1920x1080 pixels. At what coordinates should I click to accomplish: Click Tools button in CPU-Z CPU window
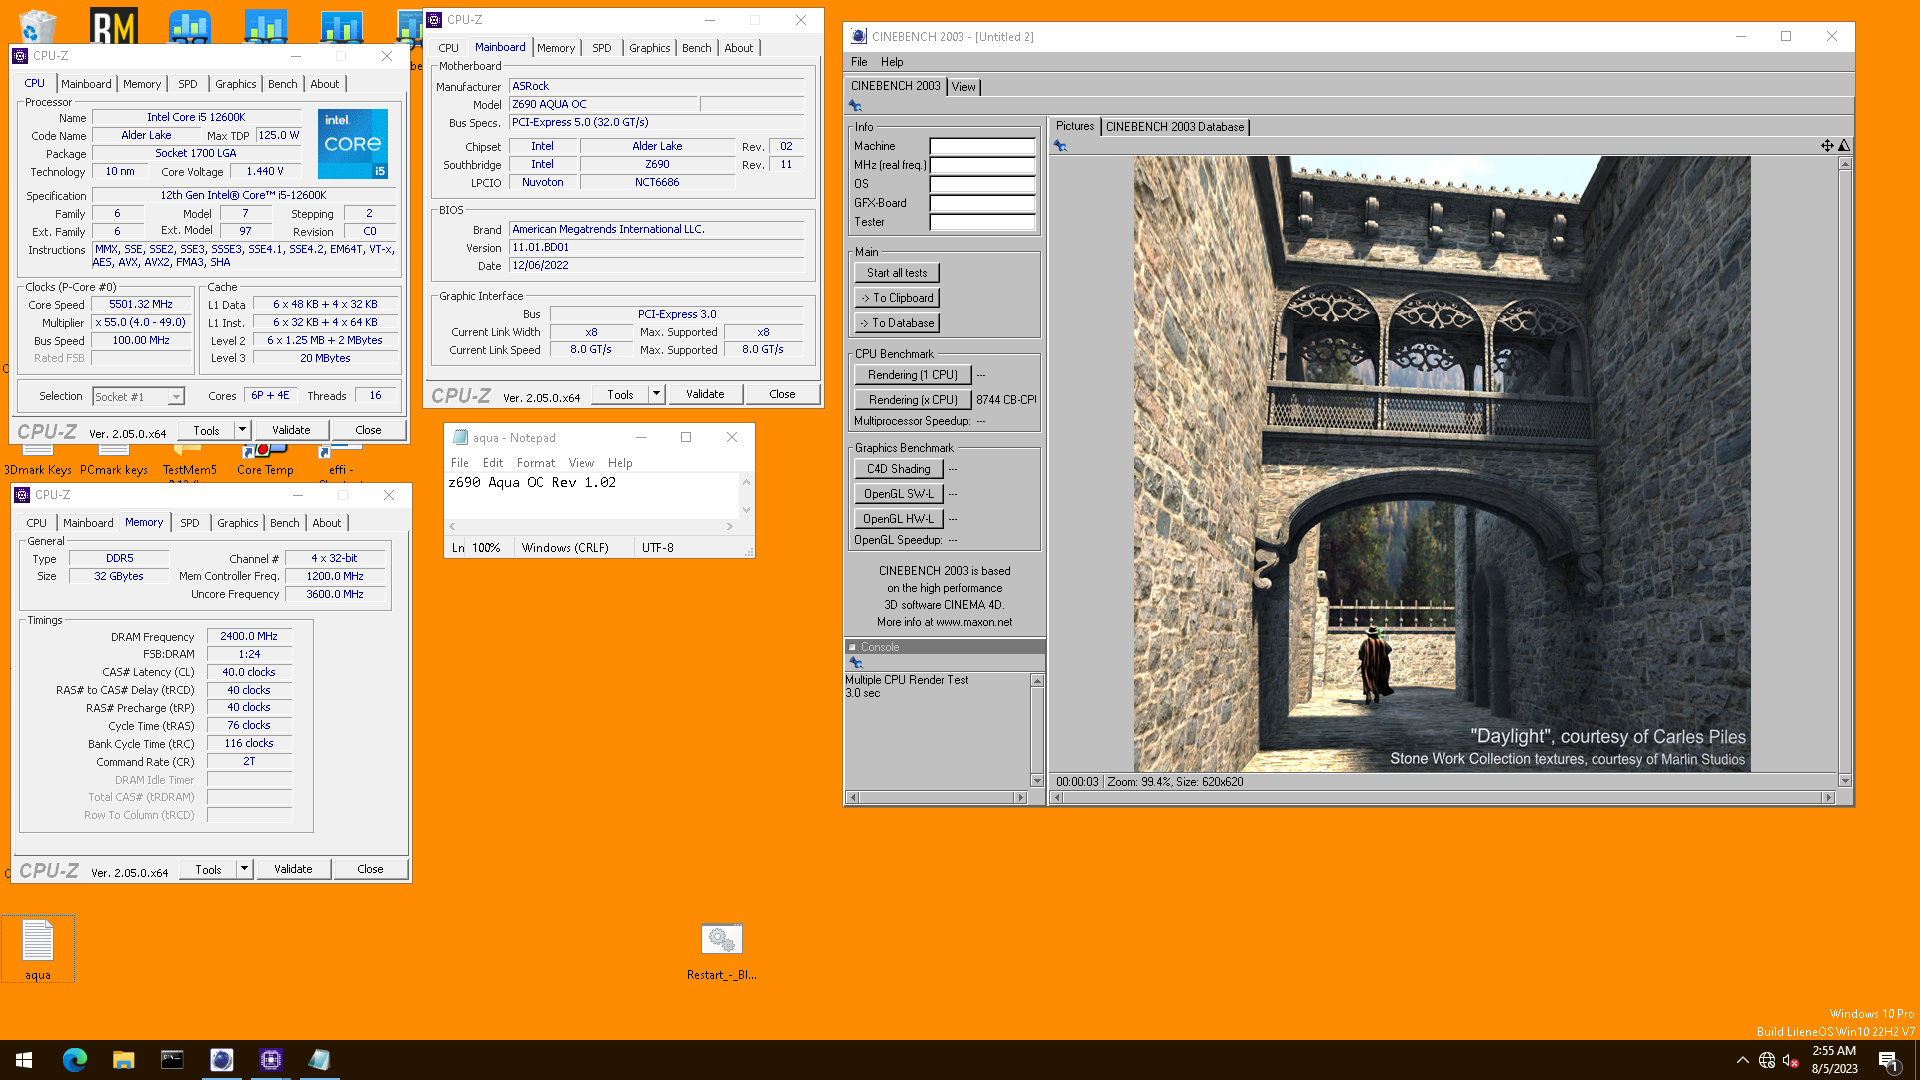coord(206,430)
